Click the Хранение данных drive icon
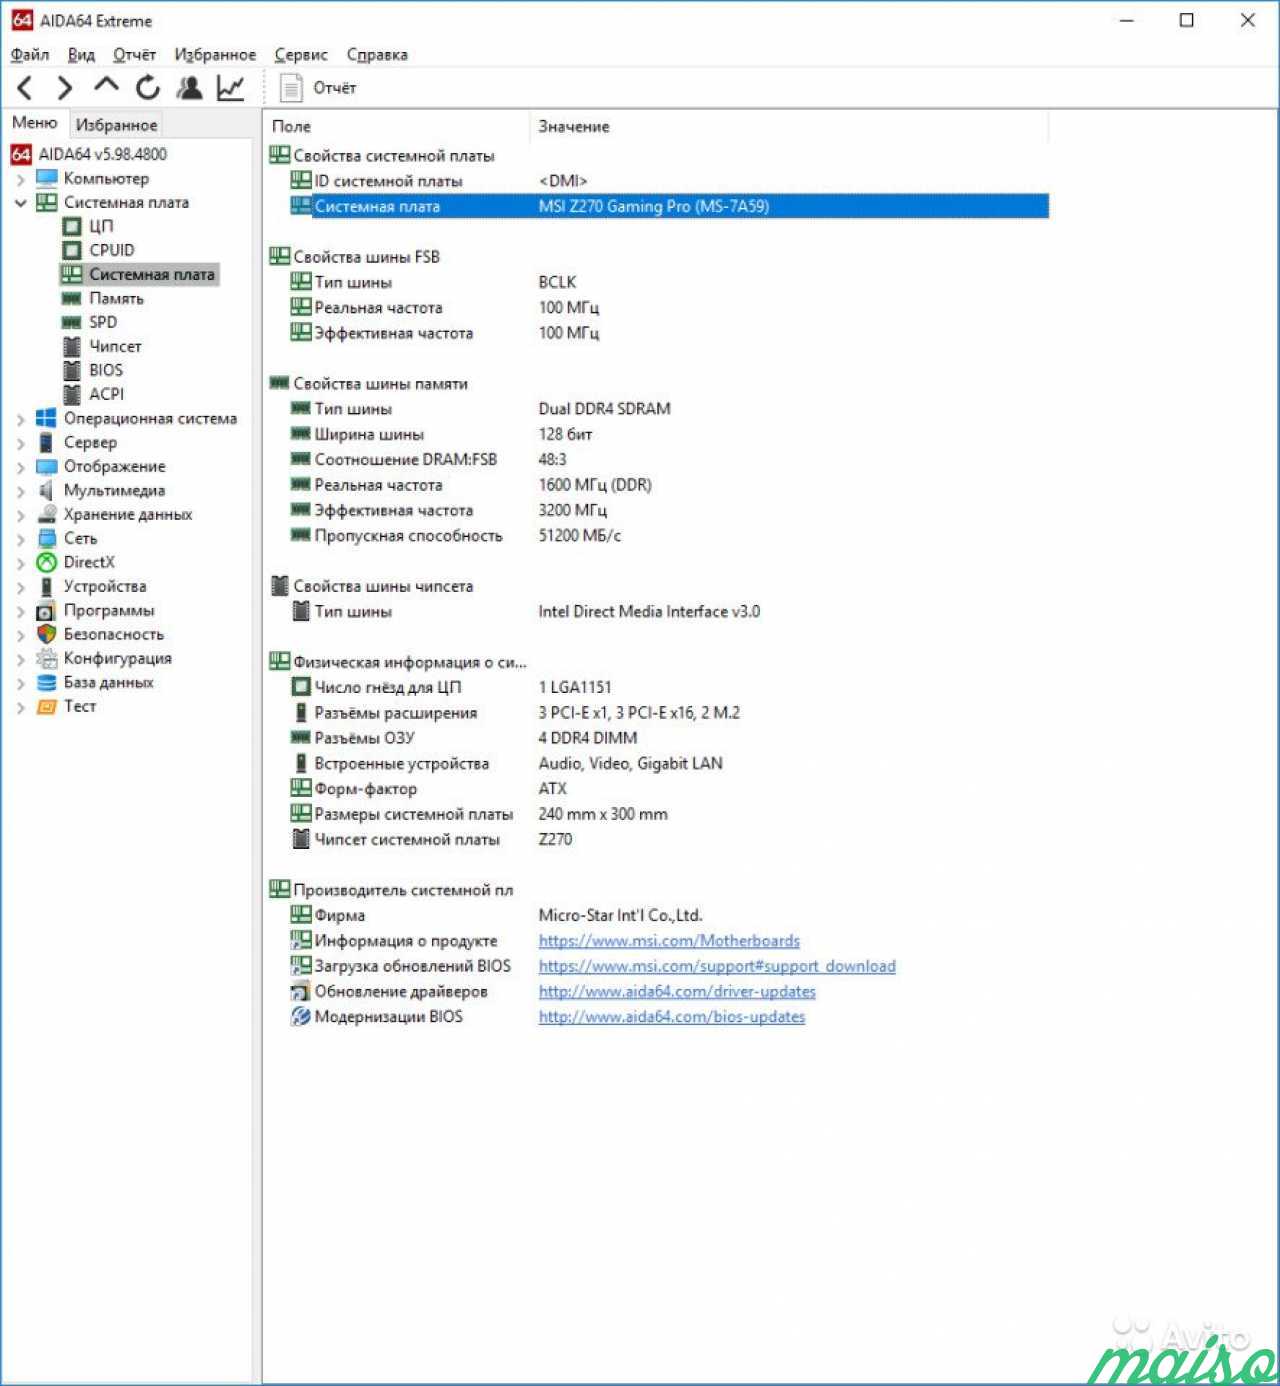This screenshot has height=1386, width=1280. pos(47,514)
